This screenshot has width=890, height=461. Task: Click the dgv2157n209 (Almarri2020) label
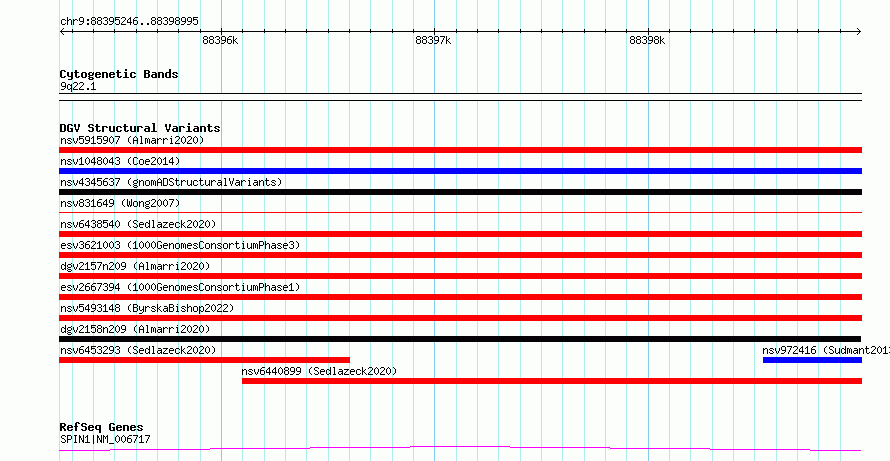point(135,266)
